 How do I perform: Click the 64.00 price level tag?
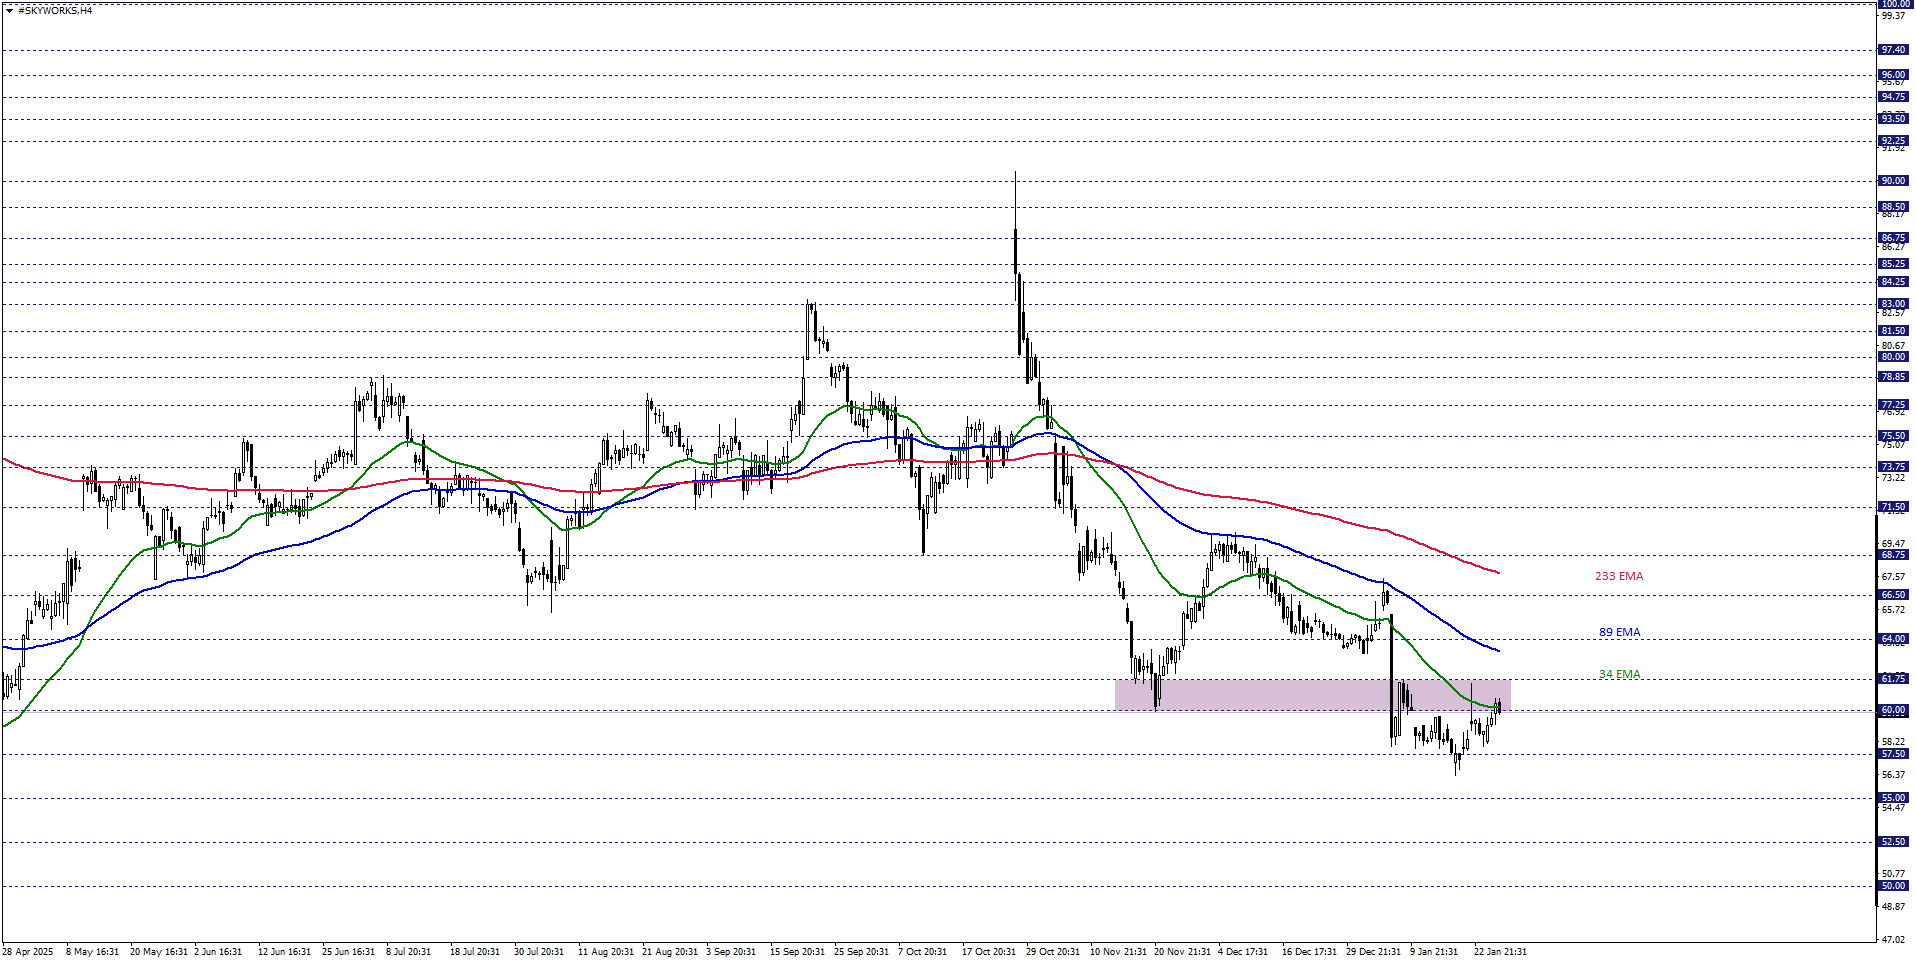(1893, 639)
